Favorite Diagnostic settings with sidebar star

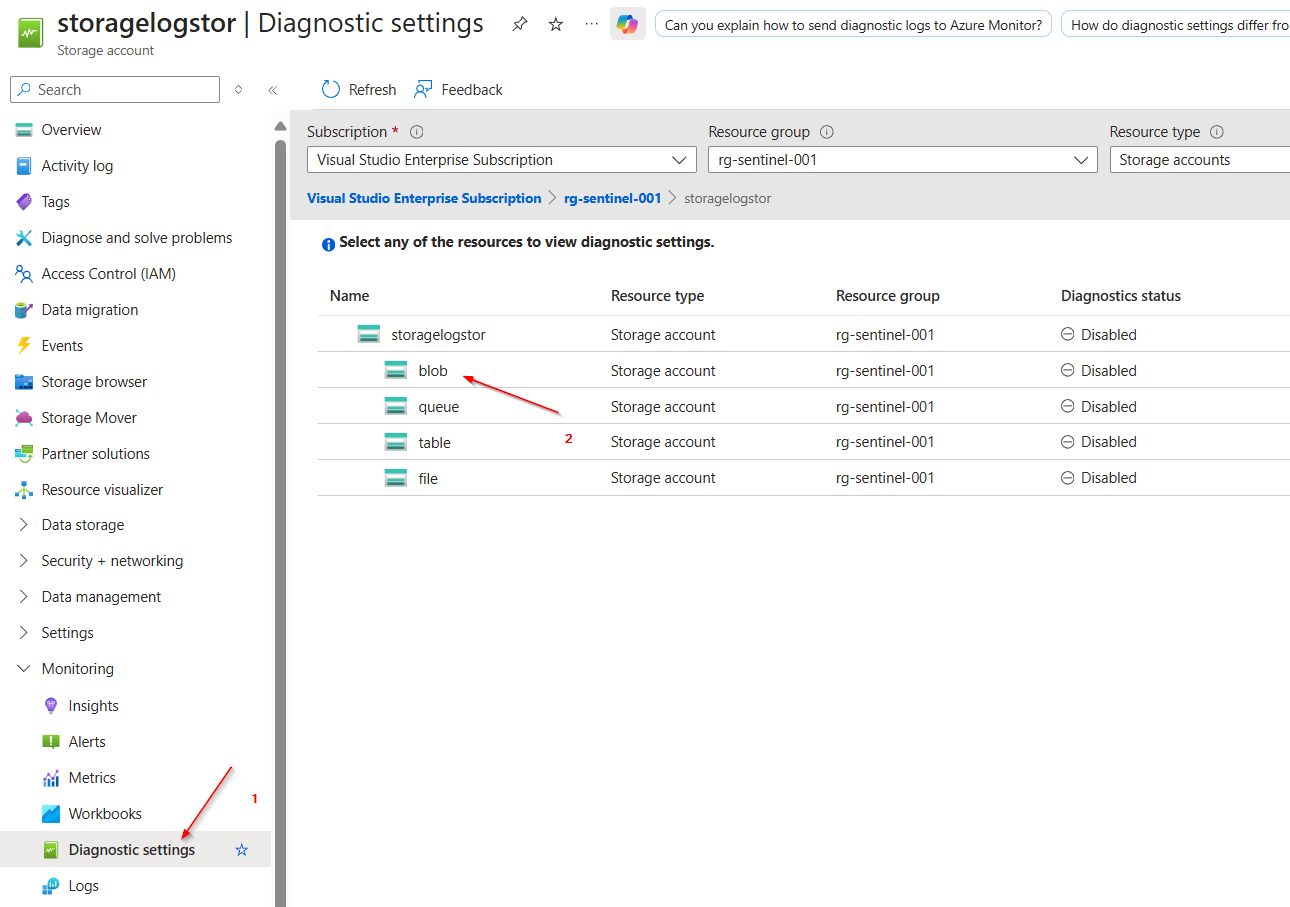click(x=241, y=850)
